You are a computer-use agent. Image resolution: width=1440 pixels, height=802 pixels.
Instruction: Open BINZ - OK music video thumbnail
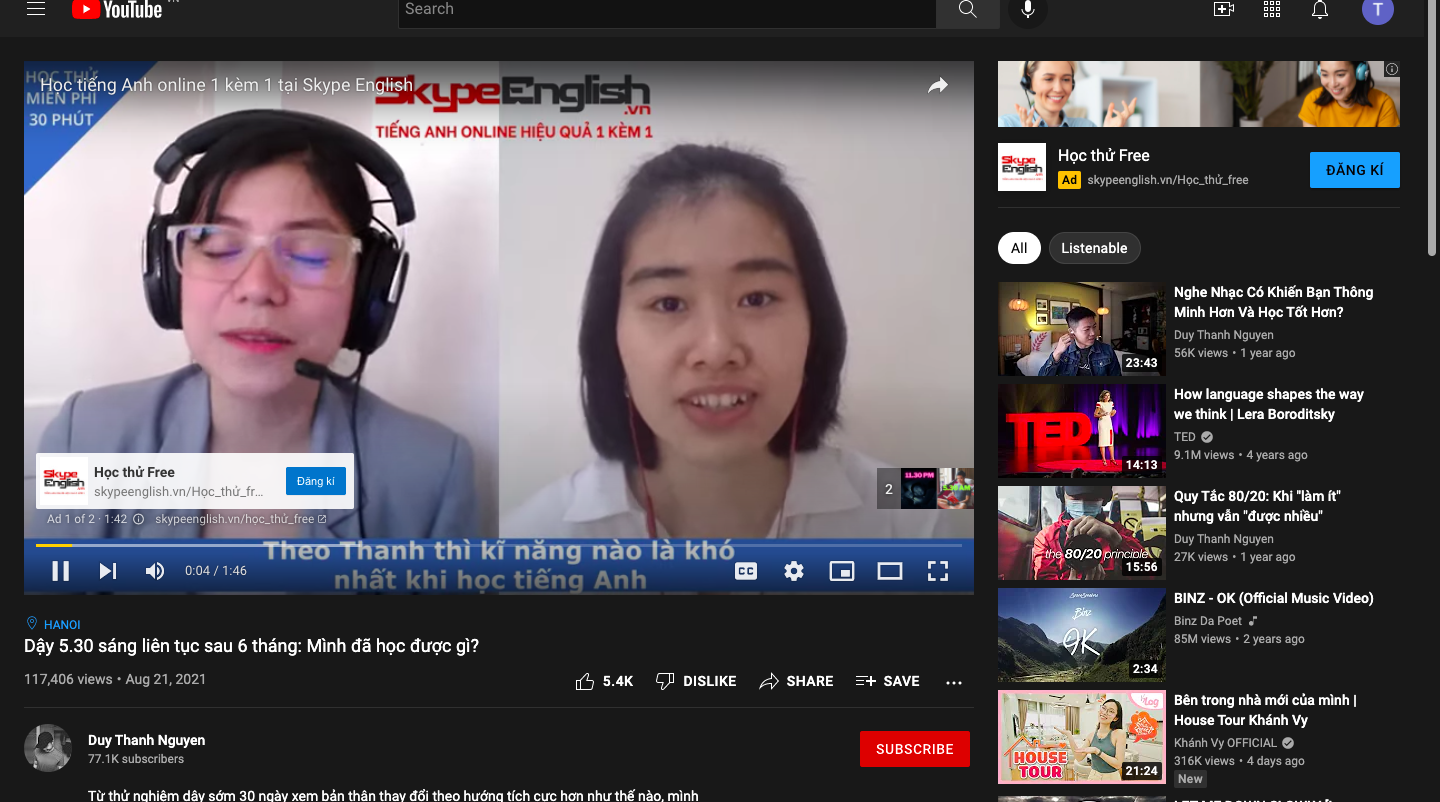[x=1082, y=635]
